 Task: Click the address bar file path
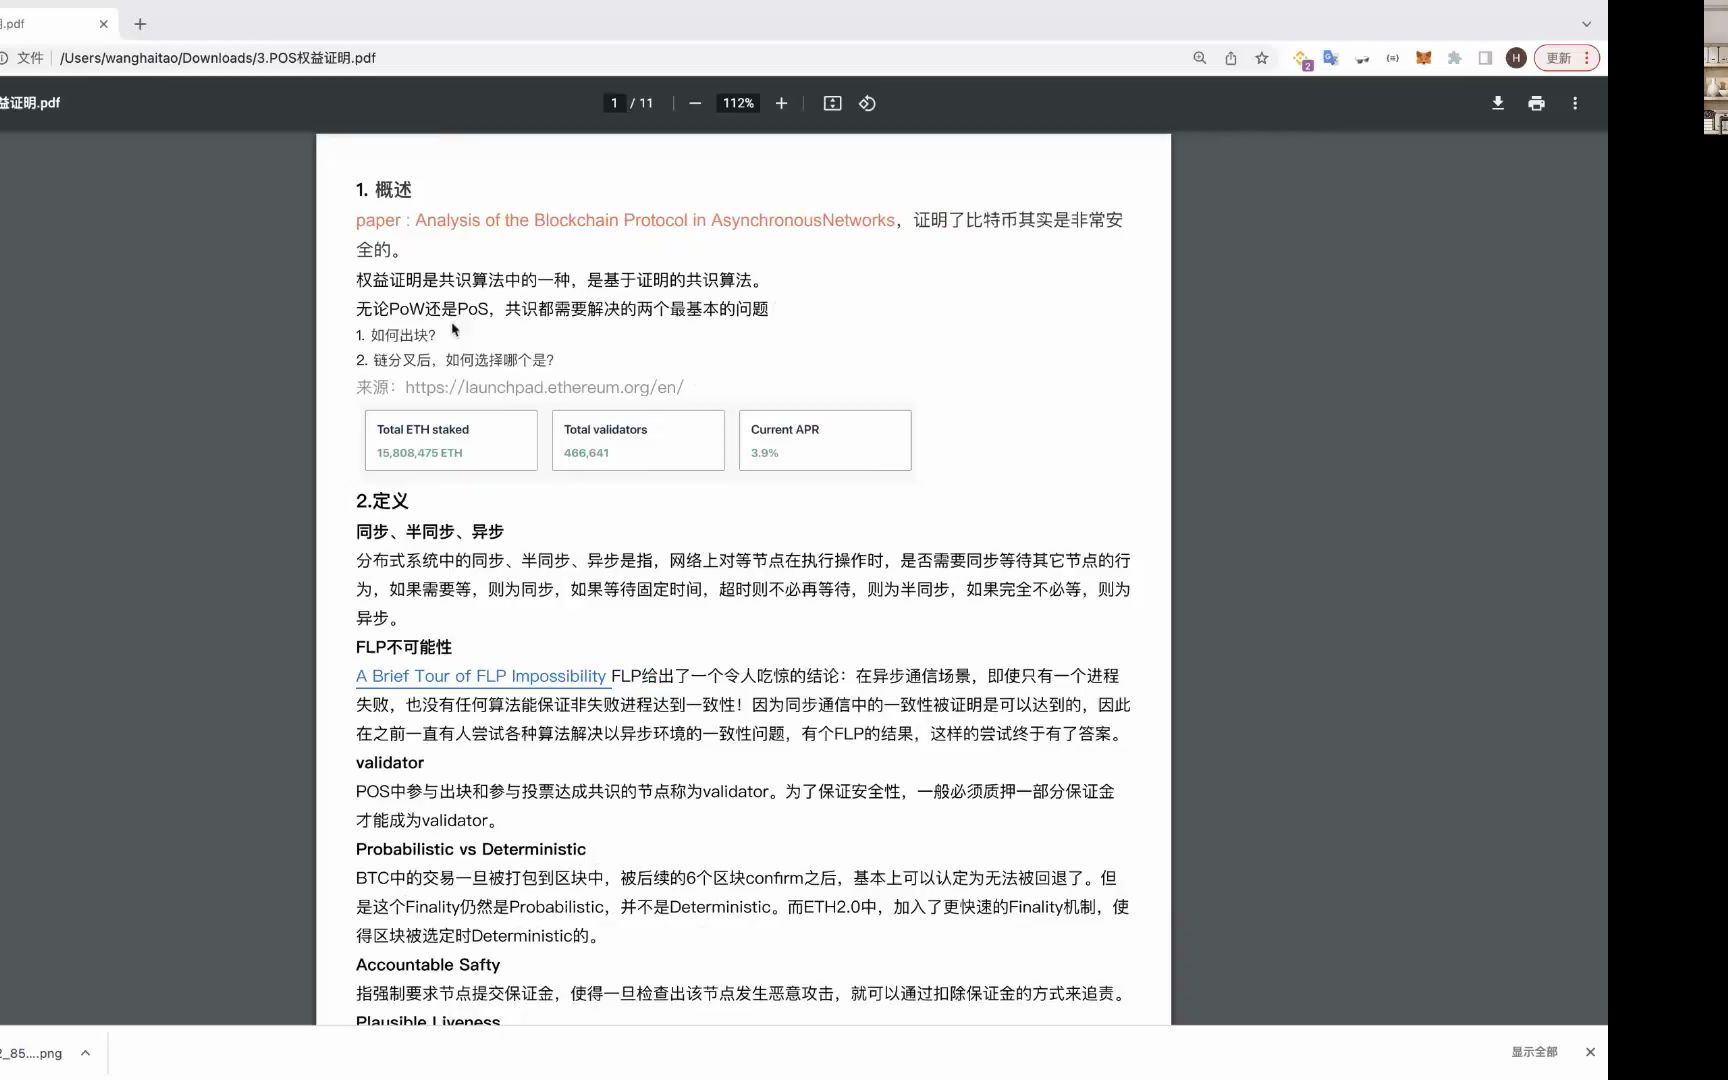(218, 58)
